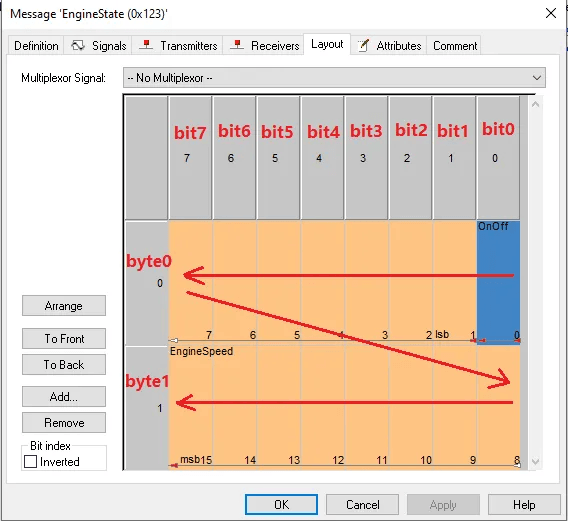
Task: Open the Receivers tab
Action: click(263, 46)
